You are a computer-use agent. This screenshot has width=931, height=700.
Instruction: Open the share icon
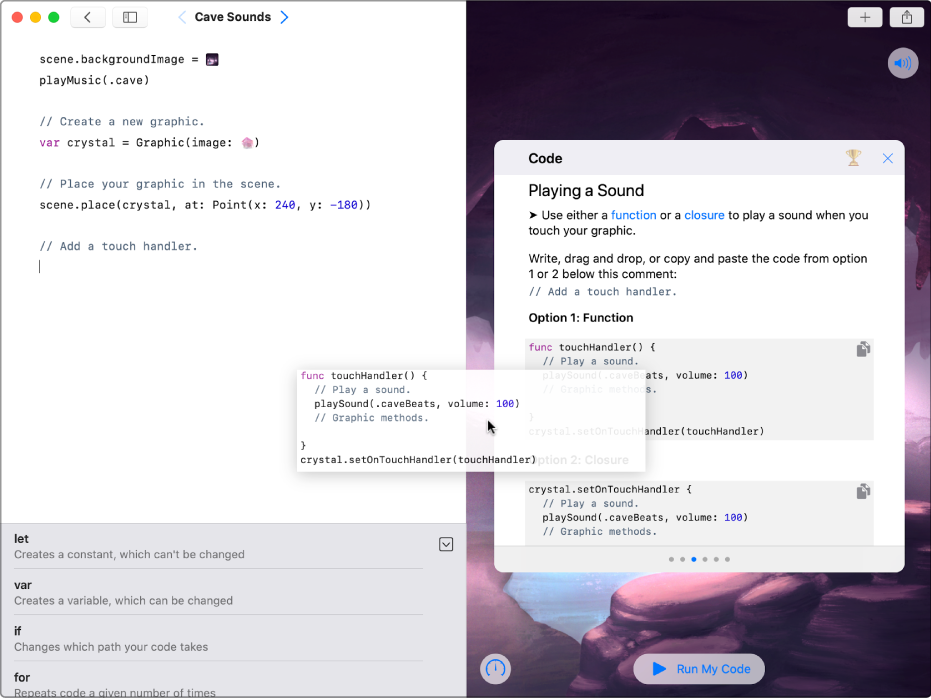coord(907,17)
